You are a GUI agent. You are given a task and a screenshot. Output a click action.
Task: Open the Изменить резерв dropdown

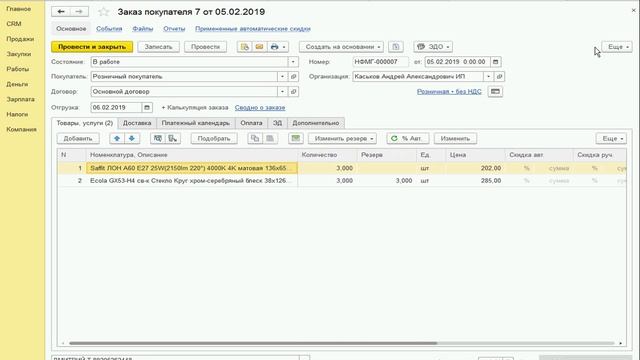(342, 138)
